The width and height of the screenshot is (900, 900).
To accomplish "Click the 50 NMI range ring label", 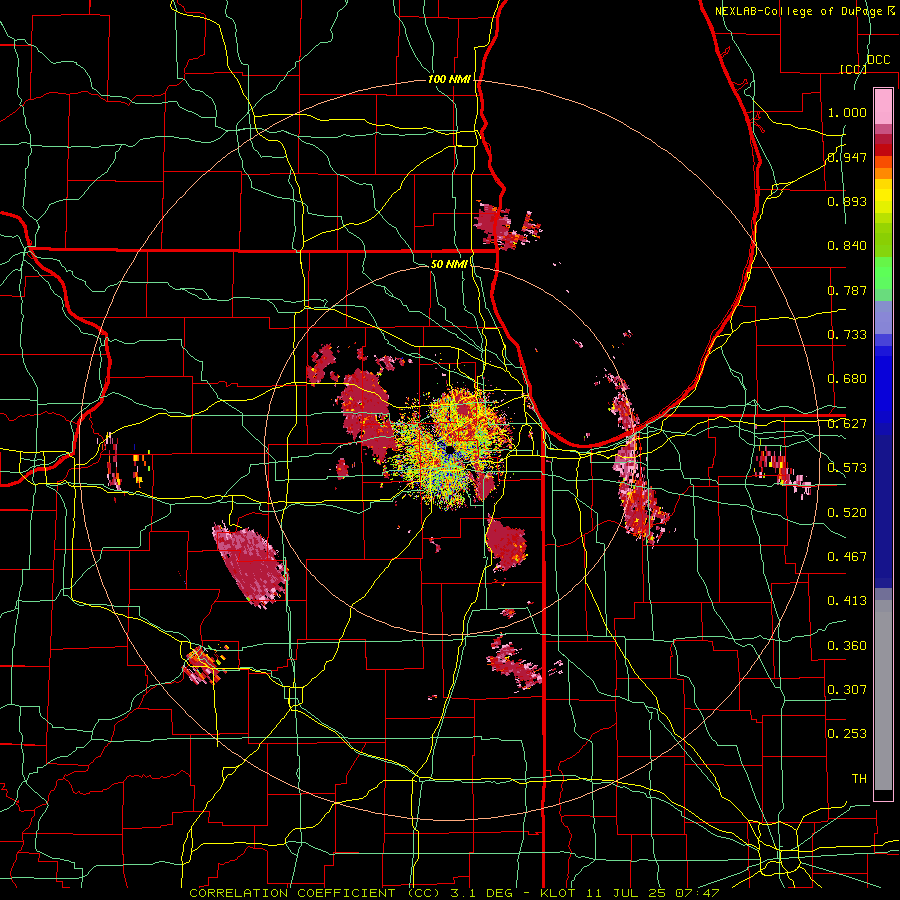I will click(449, 264).
